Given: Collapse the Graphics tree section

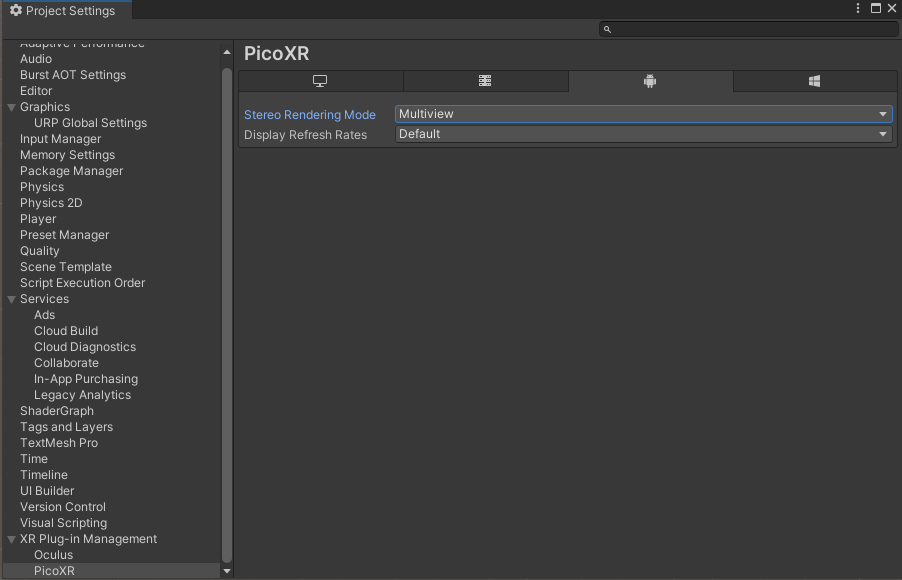Looking at the screenshot, I should point(11,107).
